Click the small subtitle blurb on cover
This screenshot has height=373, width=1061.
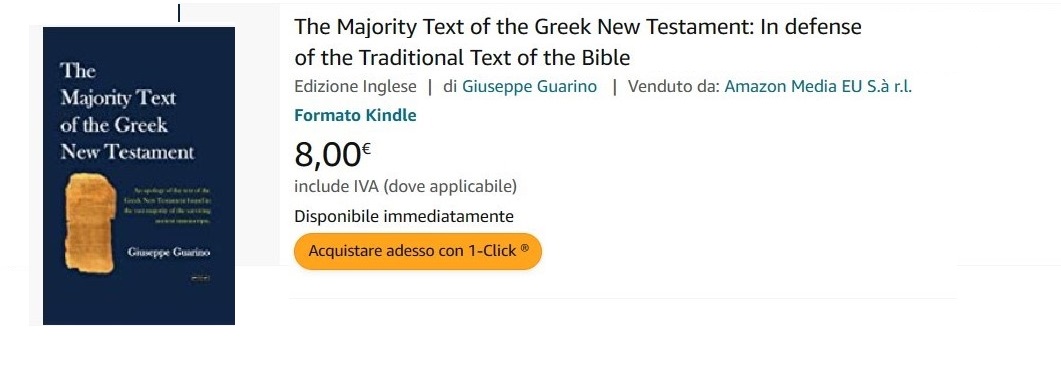pos(167,206)
